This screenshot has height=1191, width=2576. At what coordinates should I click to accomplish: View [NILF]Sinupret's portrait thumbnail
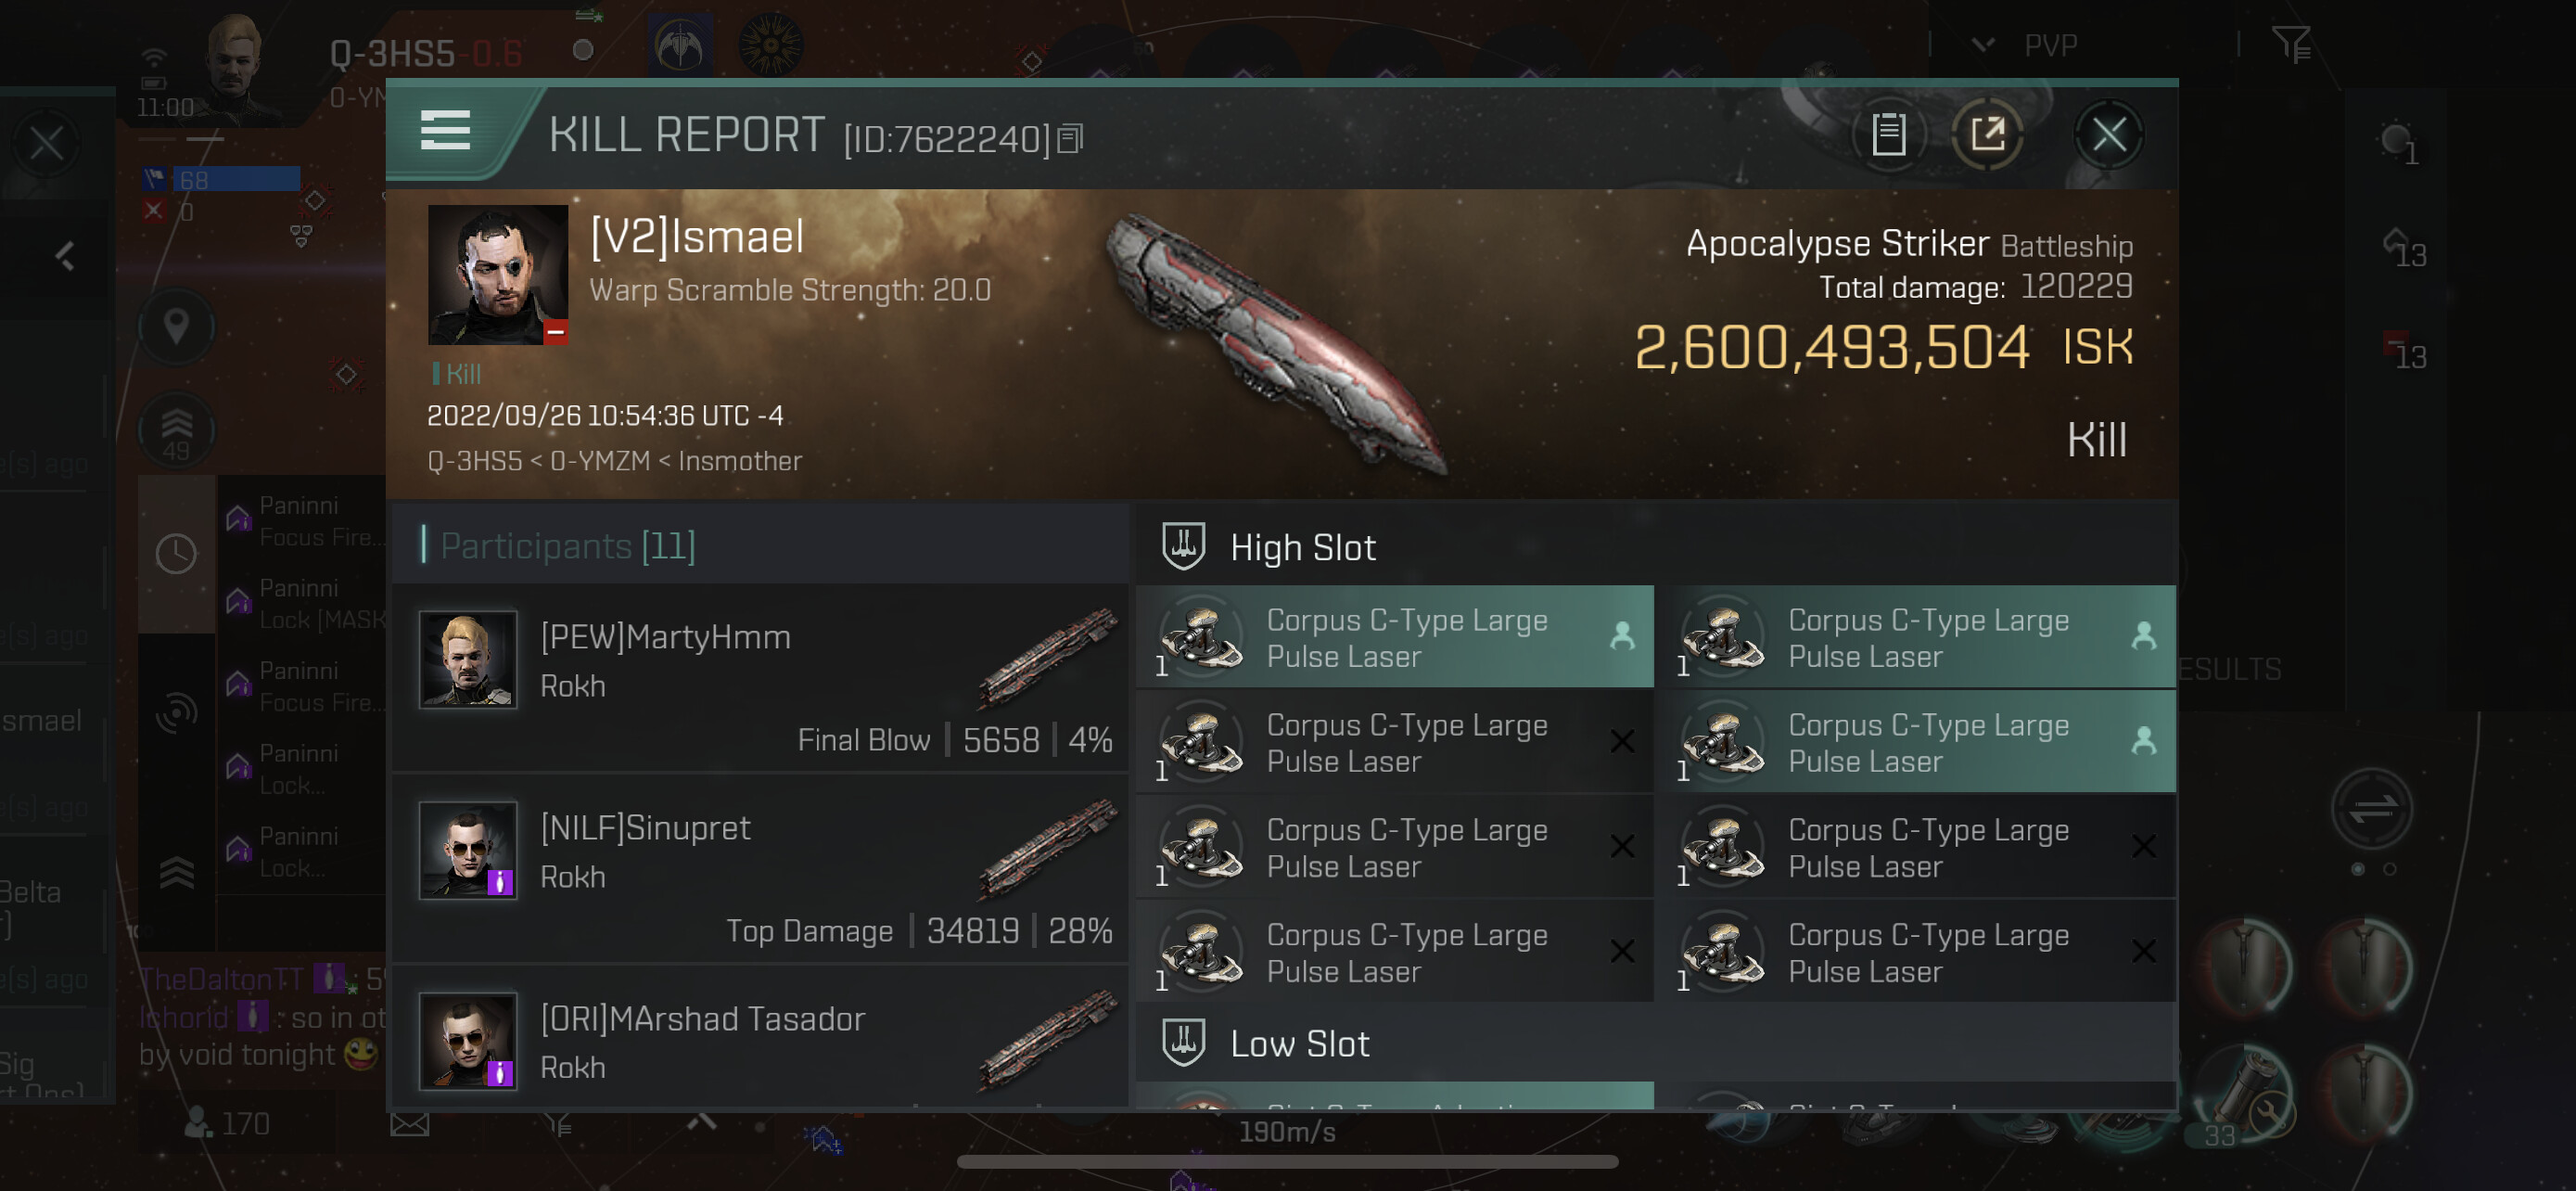(467, 850)
